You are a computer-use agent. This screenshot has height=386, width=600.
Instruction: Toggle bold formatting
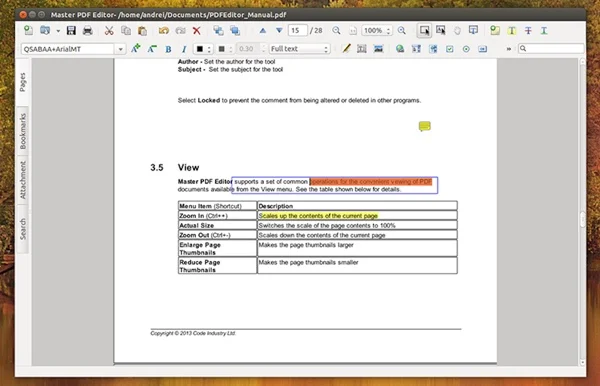point(168,49)
